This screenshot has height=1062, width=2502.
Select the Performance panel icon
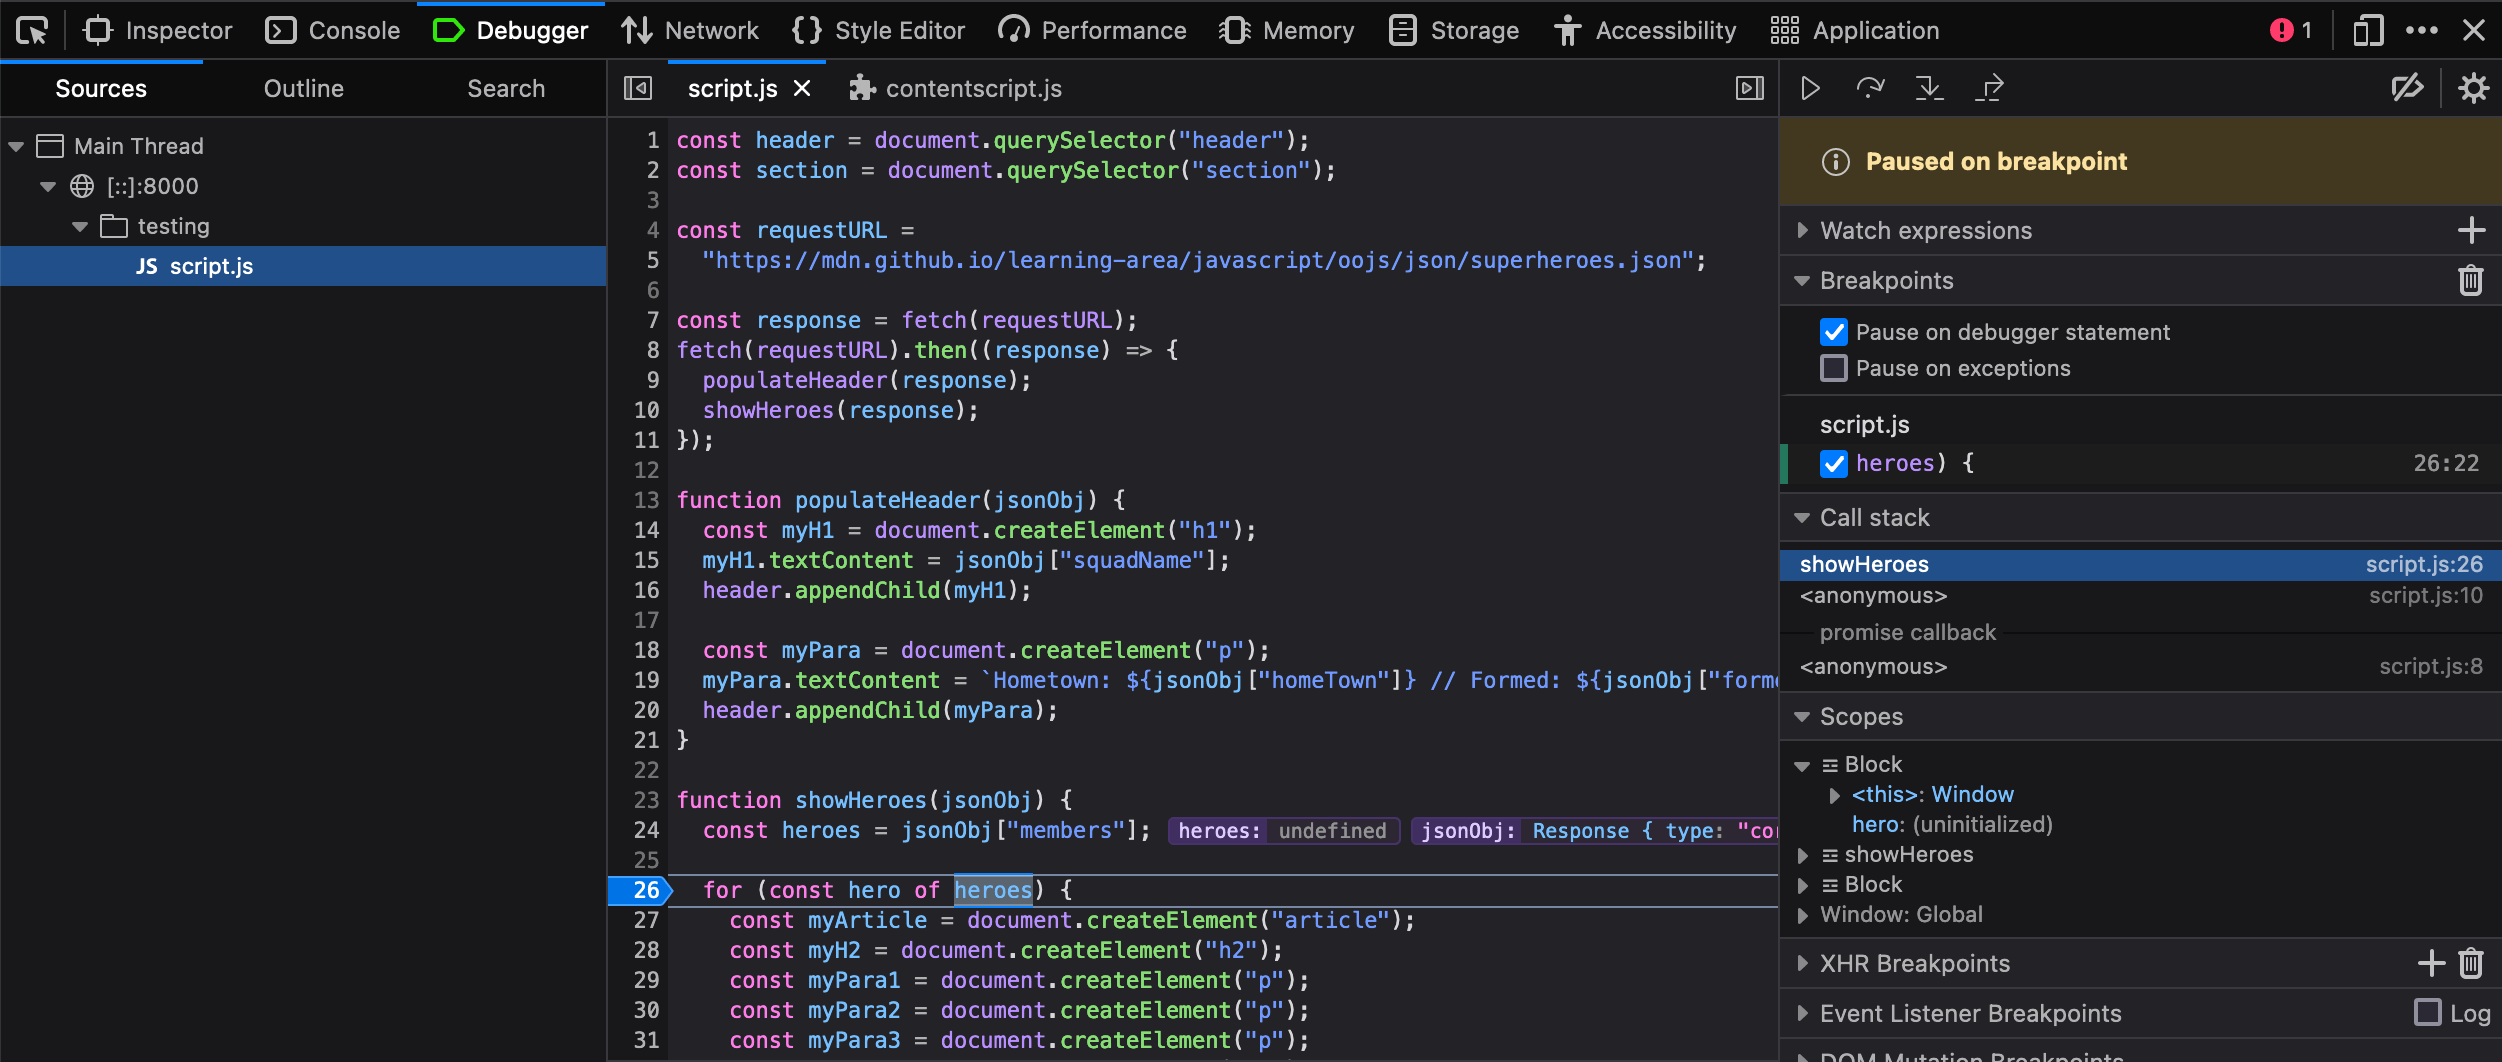click(x=1013, y=30)
